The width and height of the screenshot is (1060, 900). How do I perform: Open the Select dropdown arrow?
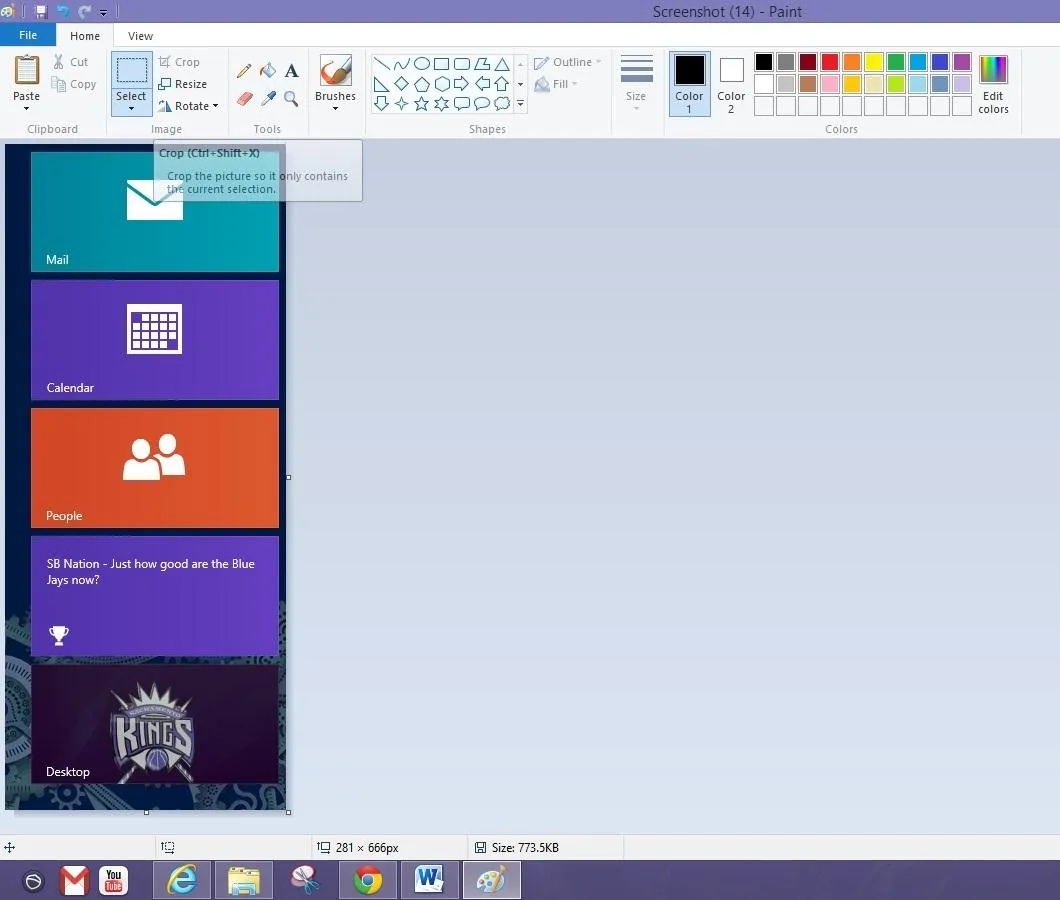(x=131, y=108)
